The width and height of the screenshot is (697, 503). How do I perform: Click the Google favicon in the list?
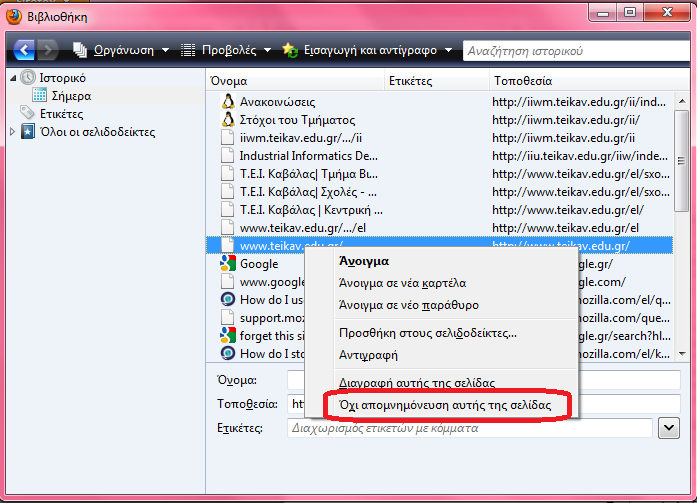[x=228, y=263]
